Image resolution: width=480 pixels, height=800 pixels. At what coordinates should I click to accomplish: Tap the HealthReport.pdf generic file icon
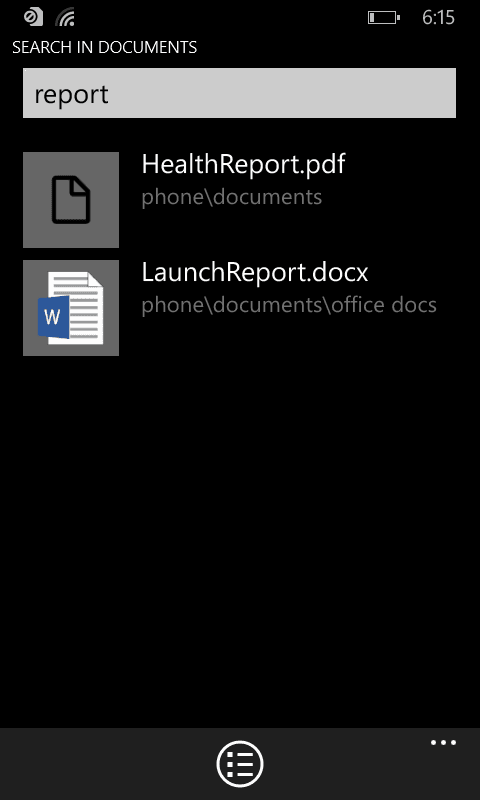pyautogui.click(x=71, y=199)
